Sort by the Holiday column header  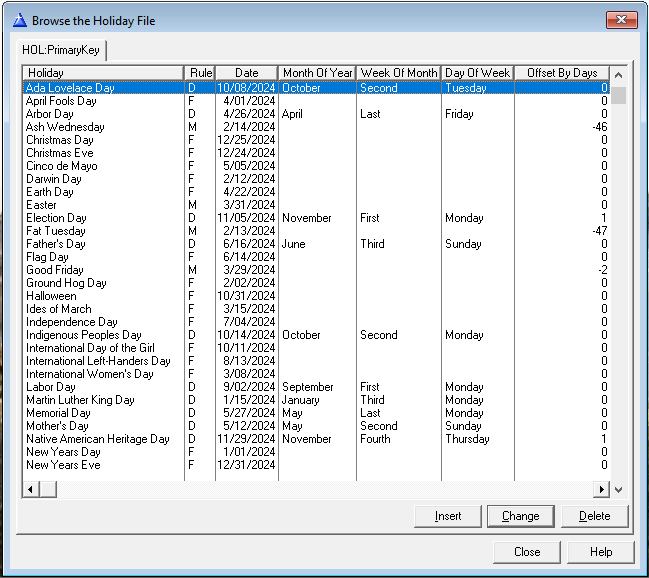[x=103, y=73]
